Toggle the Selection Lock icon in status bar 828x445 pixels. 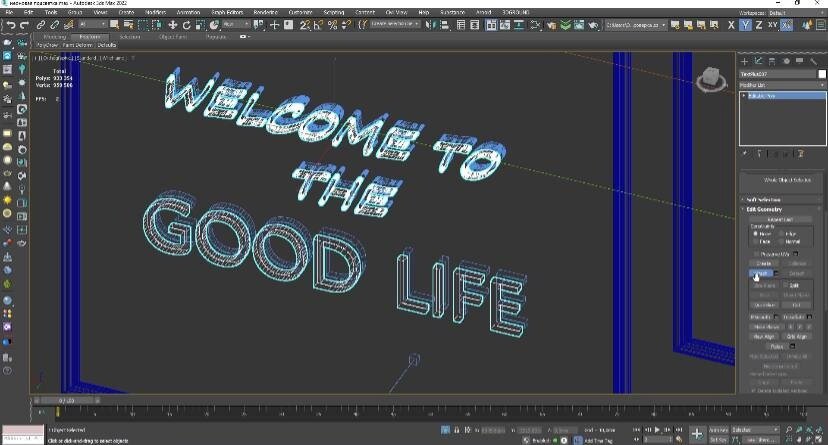[x=457, y=430]
